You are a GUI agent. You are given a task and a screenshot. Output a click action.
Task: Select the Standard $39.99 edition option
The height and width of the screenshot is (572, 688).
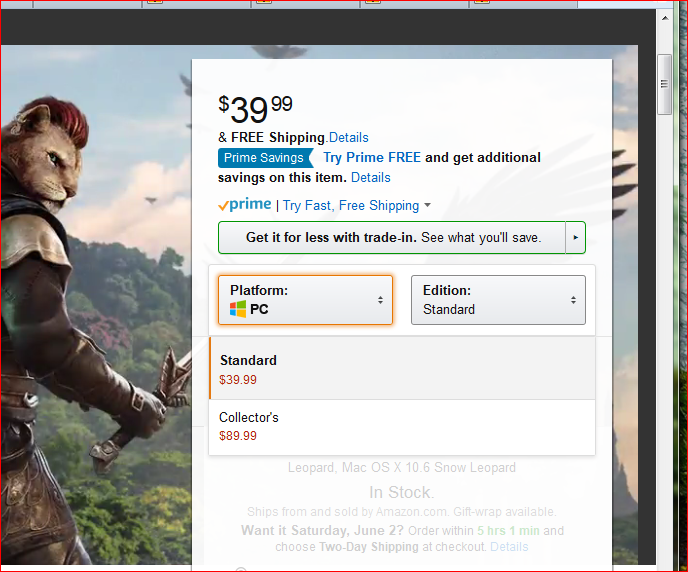pyautogui.click(x=402, y=368)
